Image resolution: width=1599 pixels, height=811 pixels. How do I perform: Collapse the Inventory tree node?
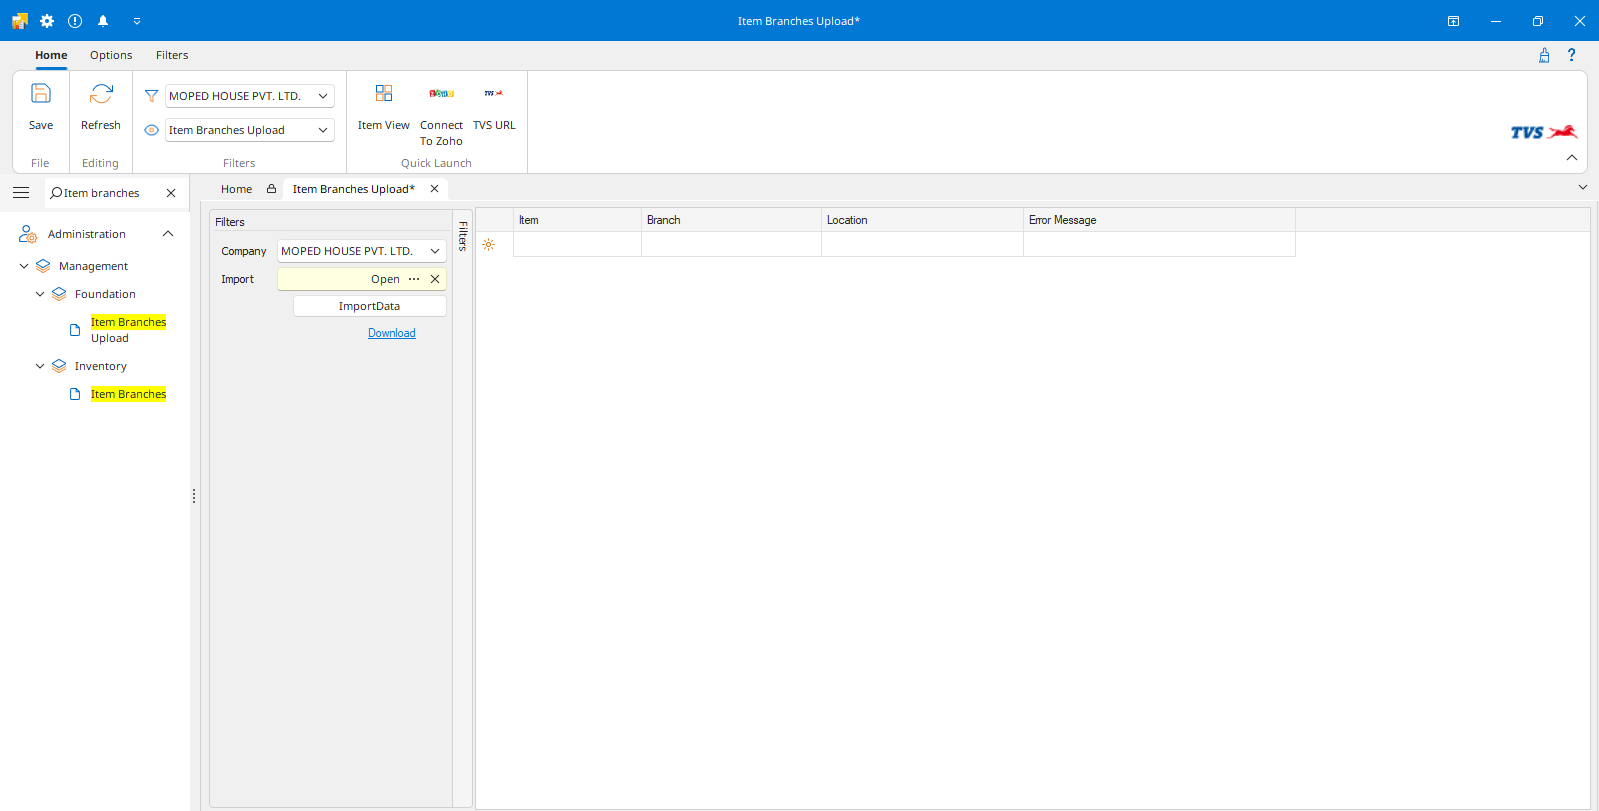40,366
